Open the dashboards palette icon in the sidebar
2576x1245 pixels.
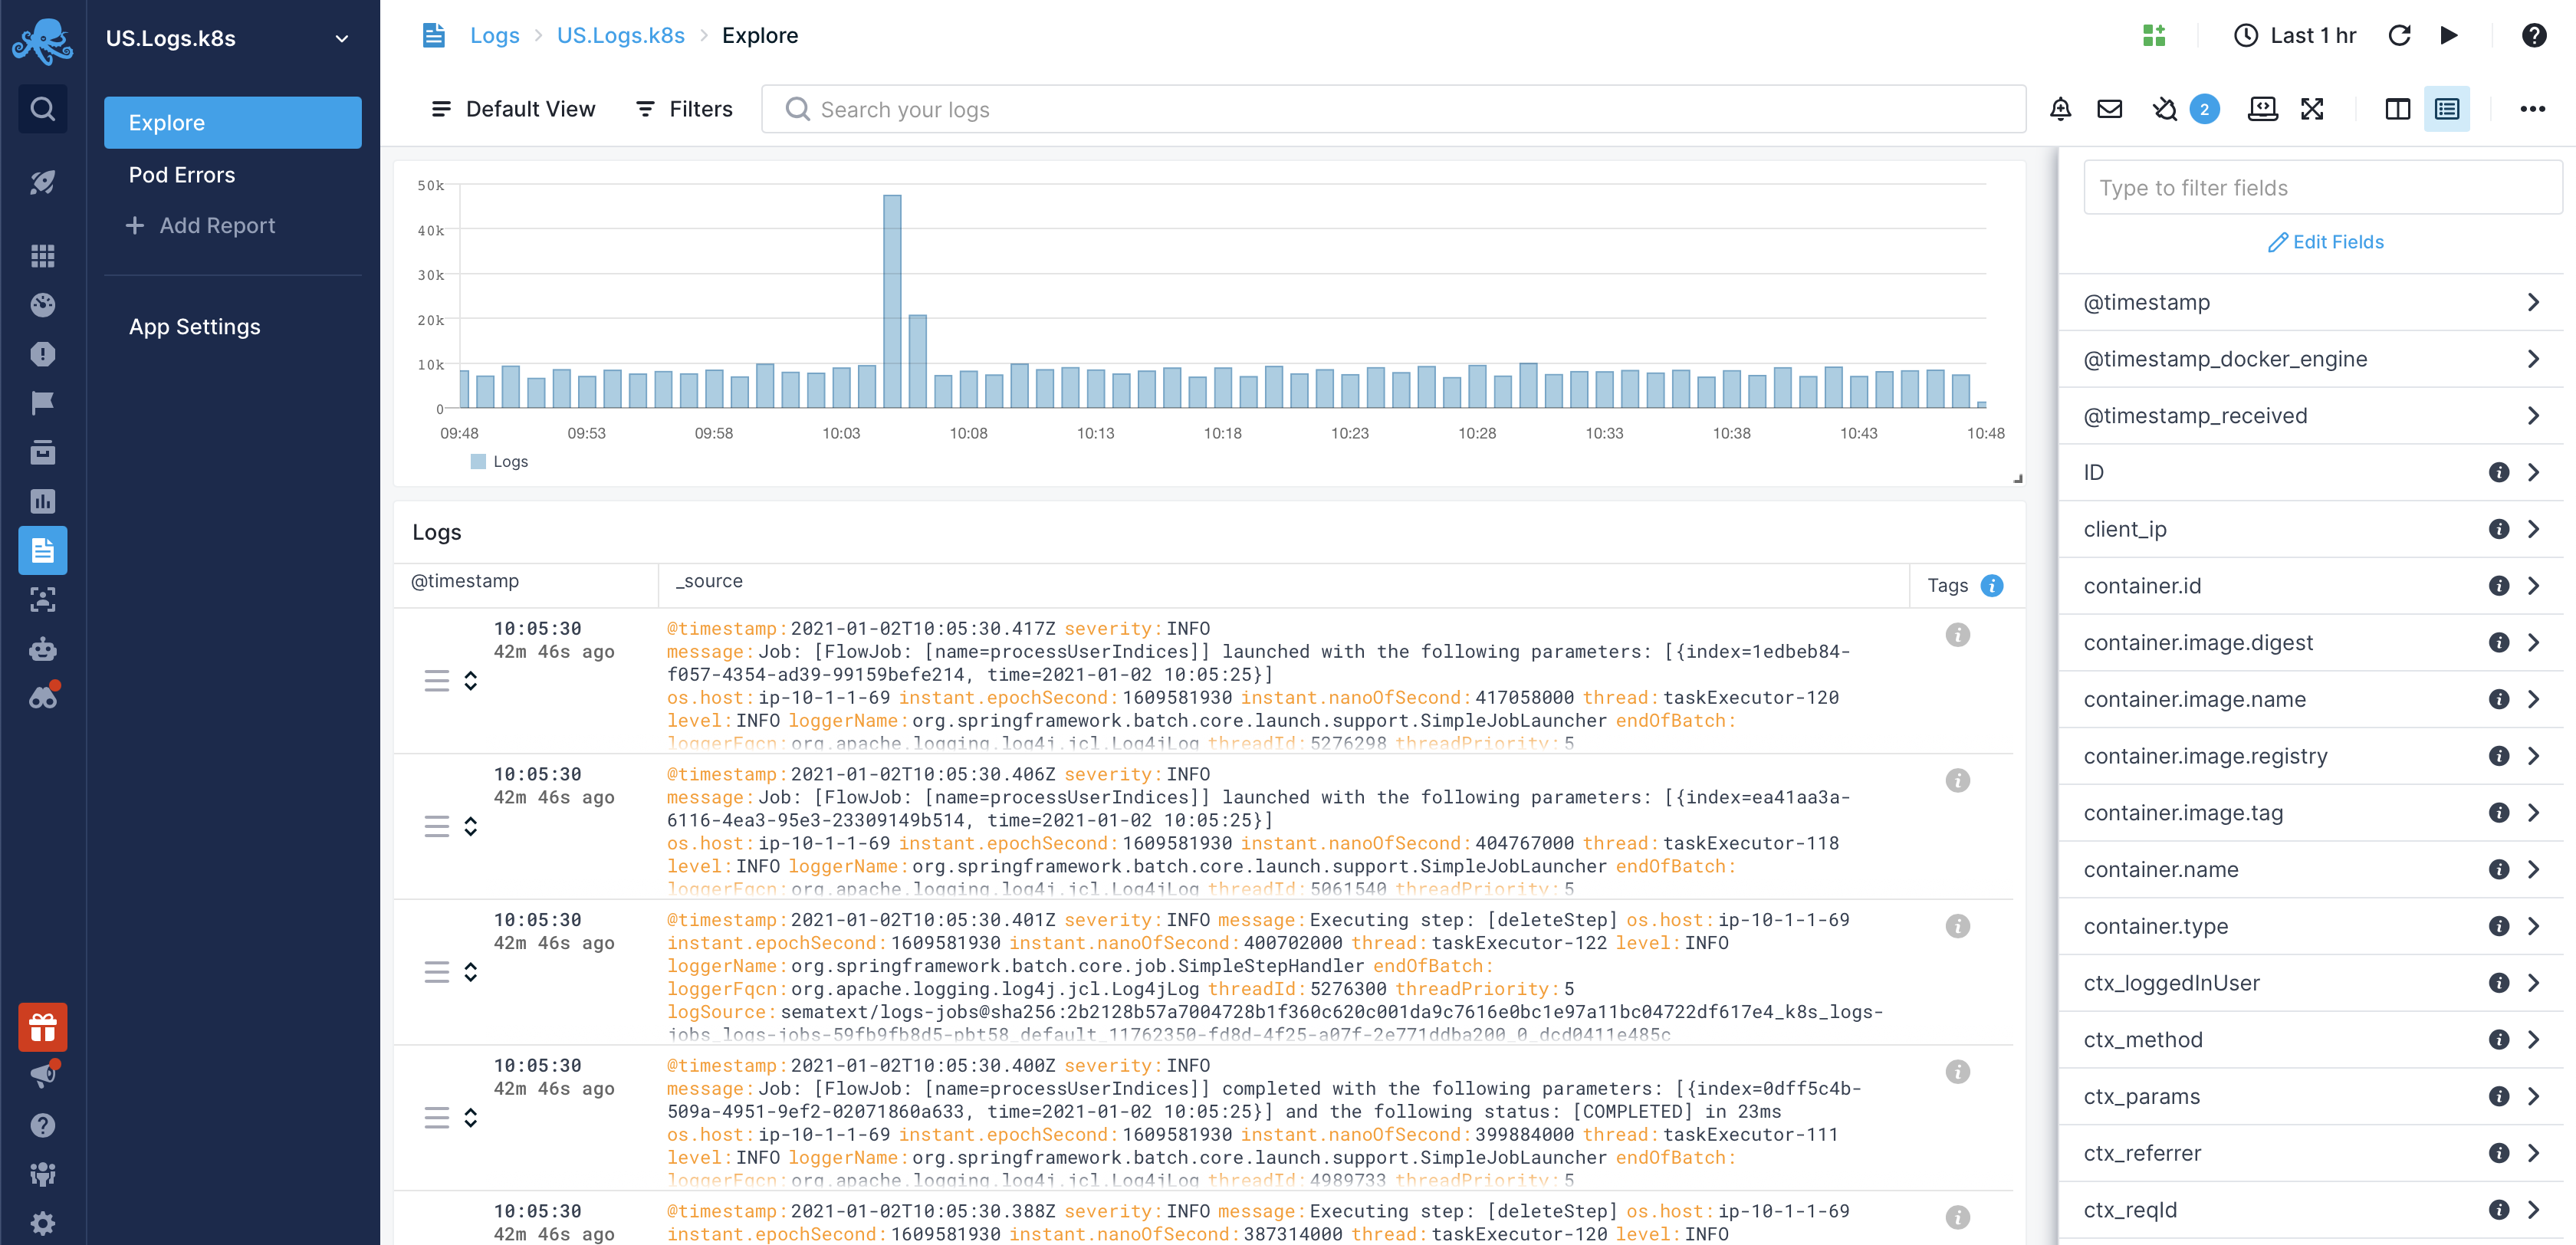tap(42, 305)
